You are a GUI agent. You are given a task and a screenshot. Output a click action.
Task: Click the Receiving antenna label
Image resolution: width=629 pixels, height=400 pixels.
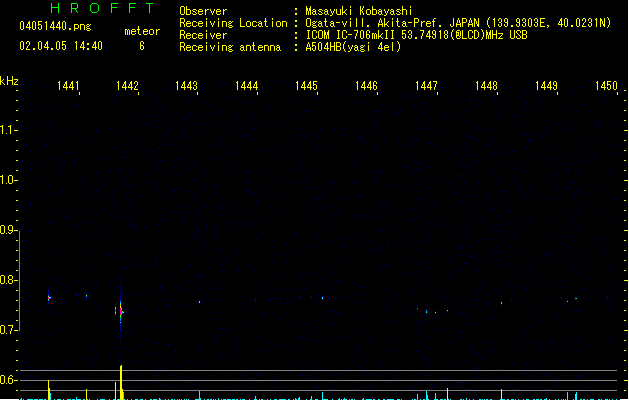(230, 47)
